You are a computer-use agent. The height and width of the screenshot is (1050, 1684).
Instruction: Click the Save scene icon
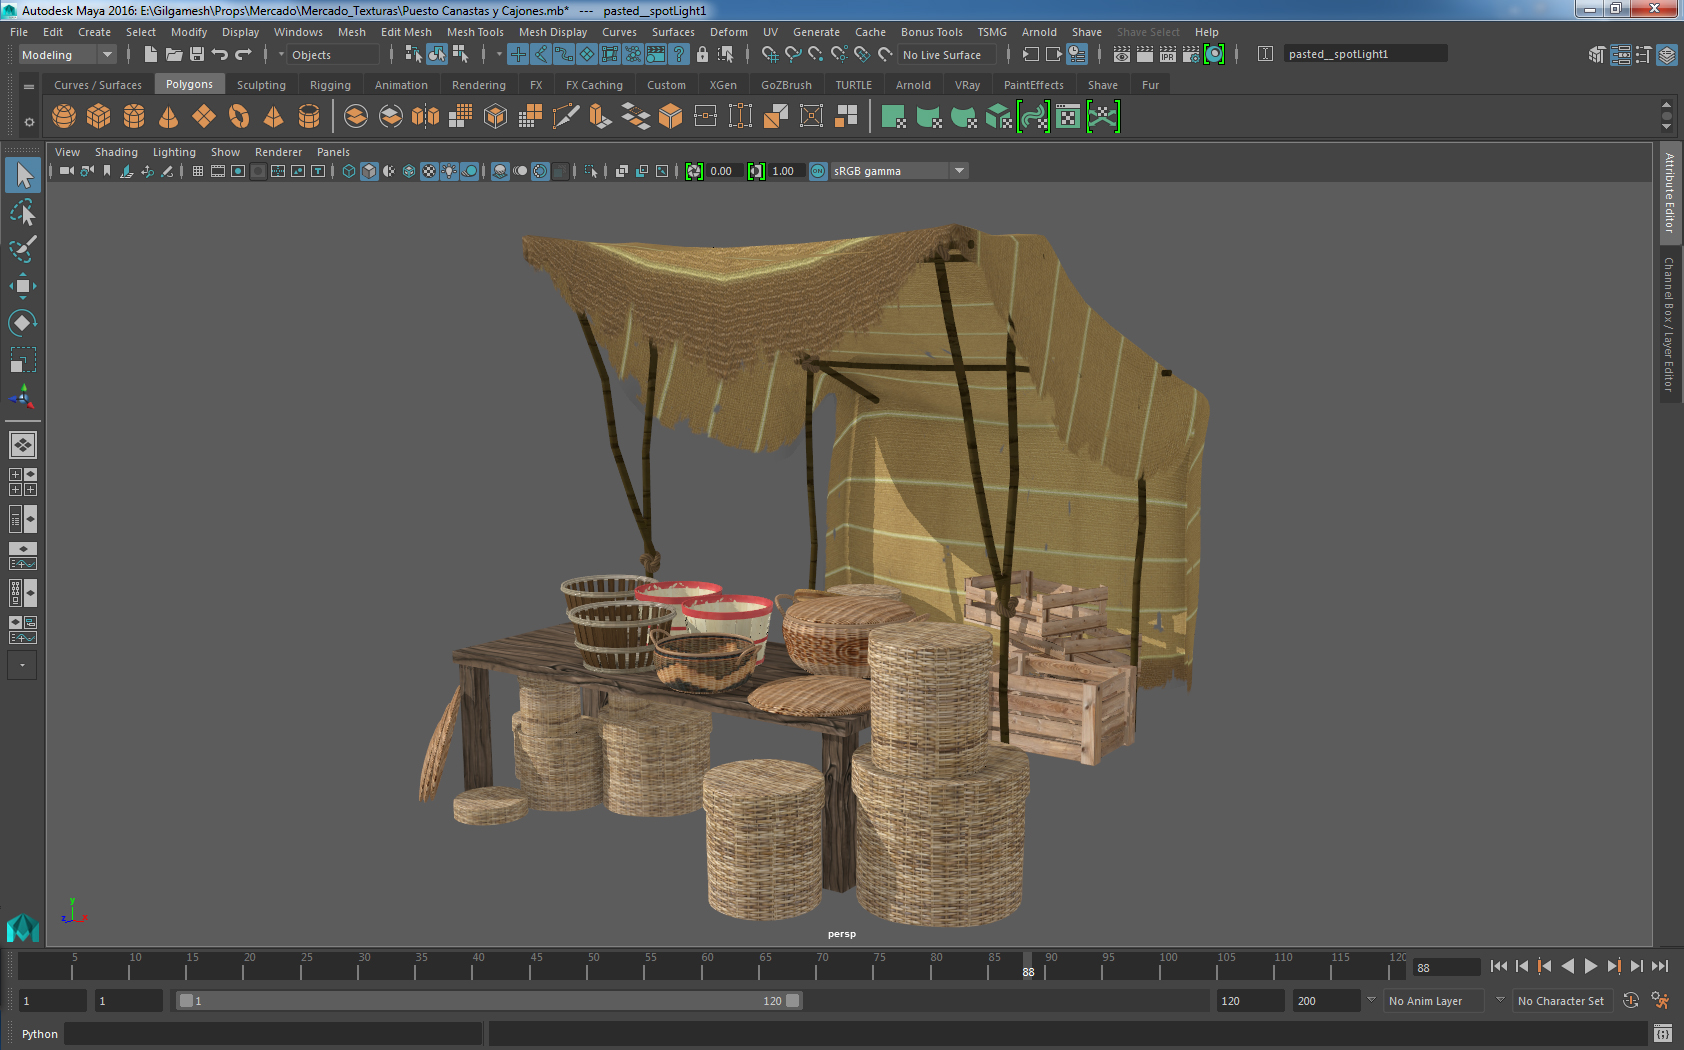point(197,55)
